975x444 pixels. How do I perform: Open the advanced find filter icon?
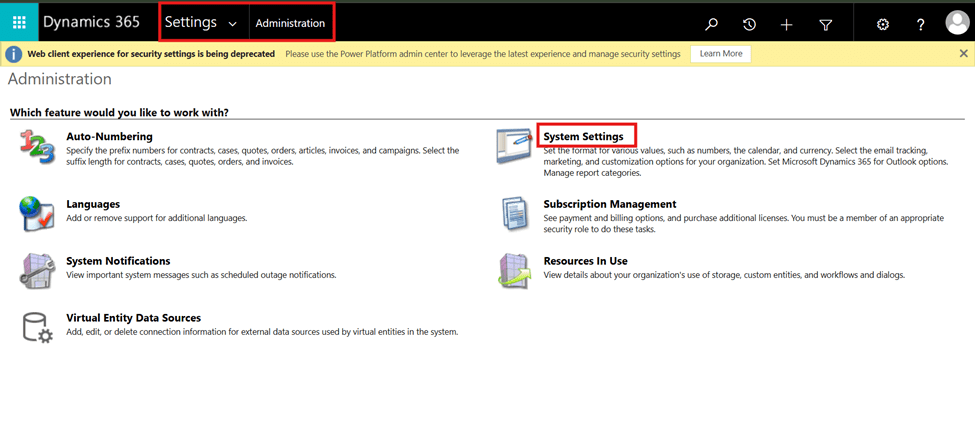[x=826, y=24]
